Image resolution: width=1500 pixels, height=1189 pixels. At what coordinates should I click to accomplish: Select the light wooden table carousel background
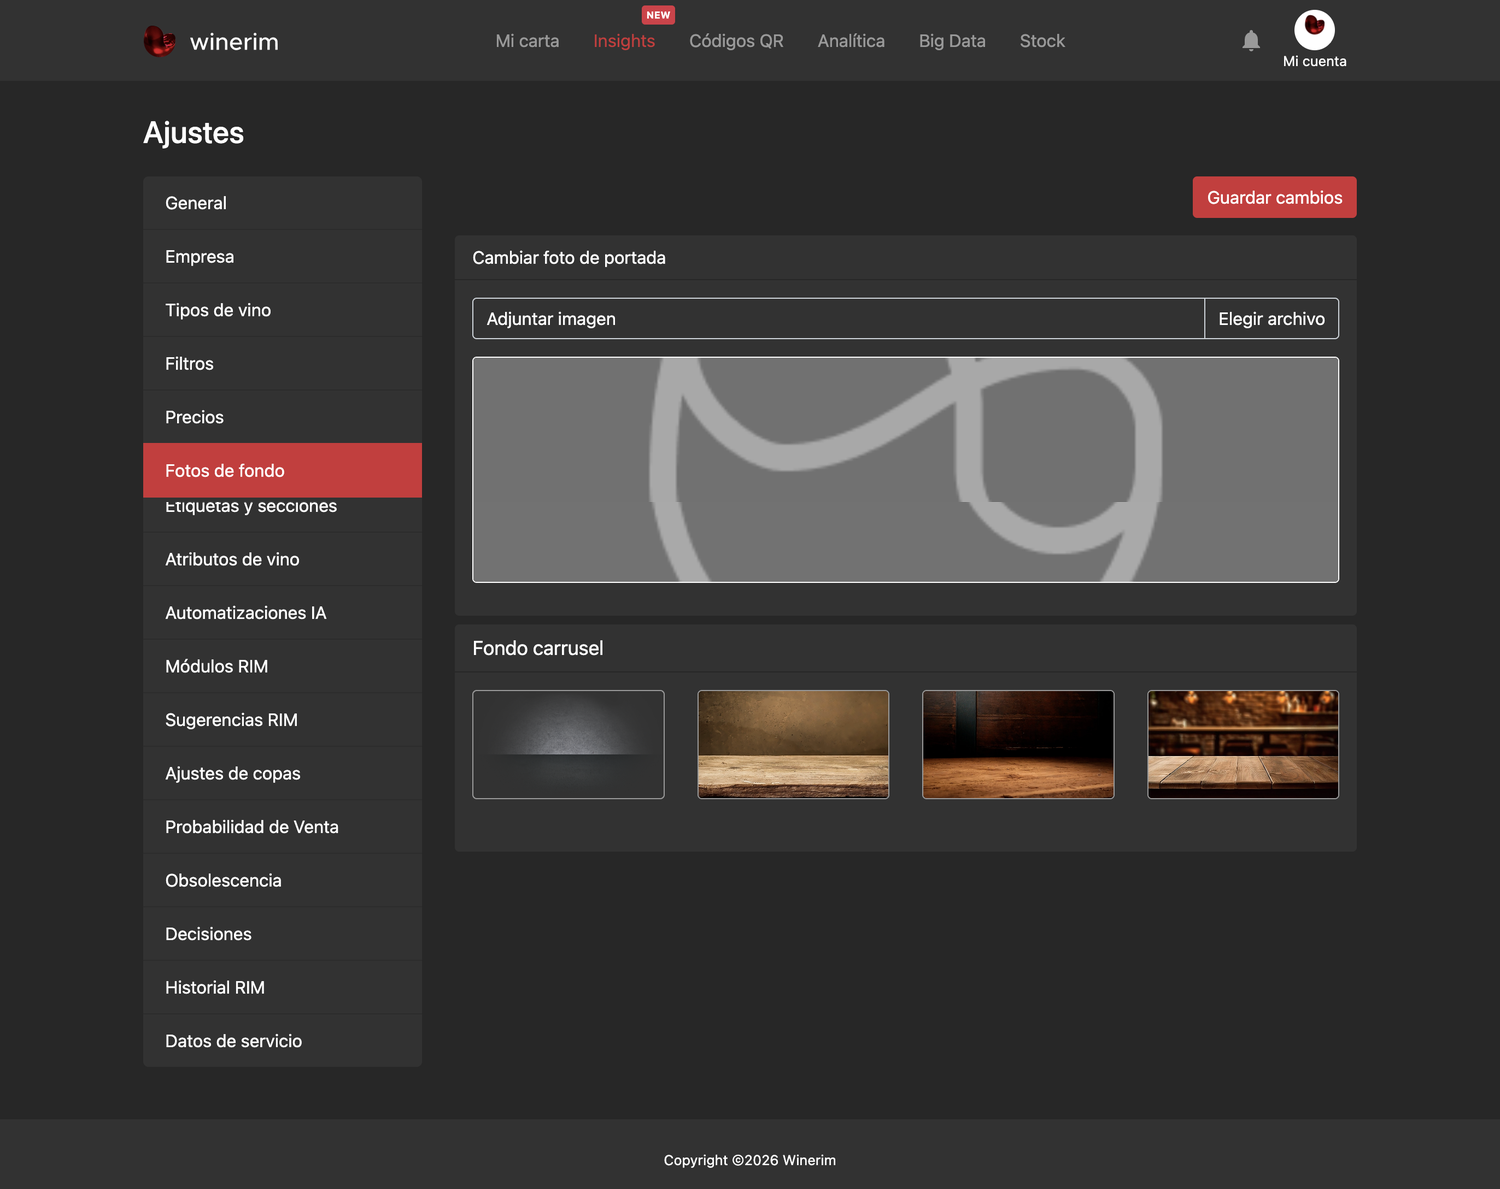pyautogui.click(x=793, y=744)
